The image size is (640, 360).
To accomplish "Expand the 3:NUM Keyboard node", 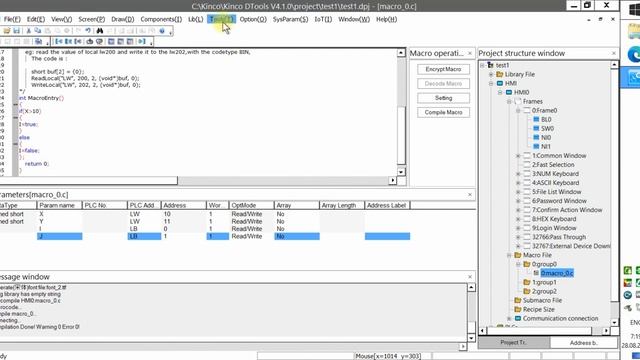I will pos(518,174).
